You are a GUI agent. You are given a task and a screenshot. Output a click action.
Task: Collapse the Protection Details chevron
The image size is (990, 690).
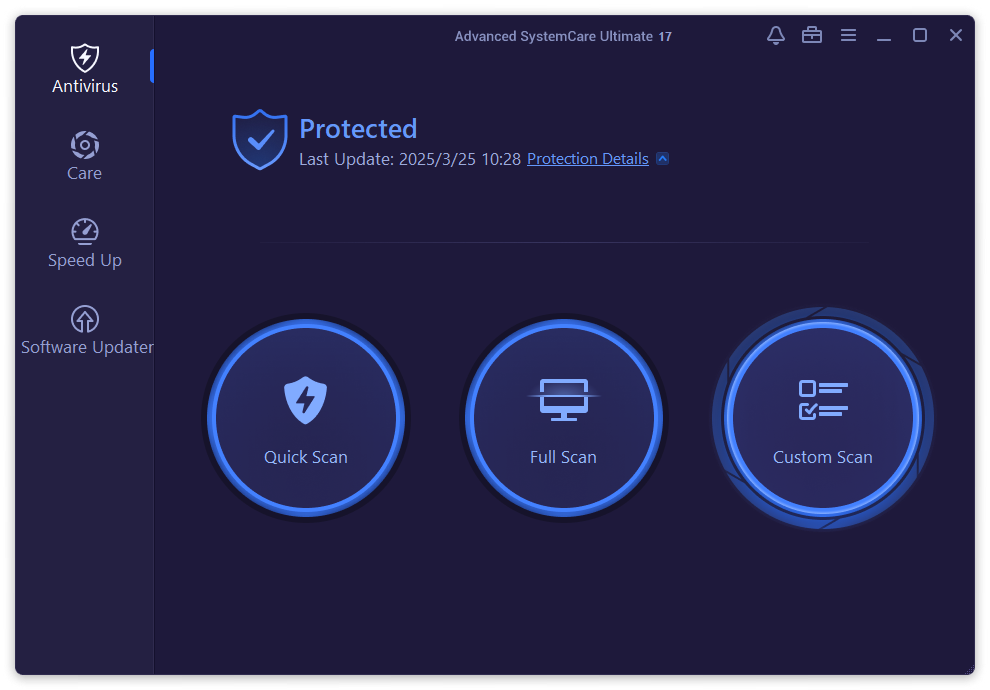662,158
